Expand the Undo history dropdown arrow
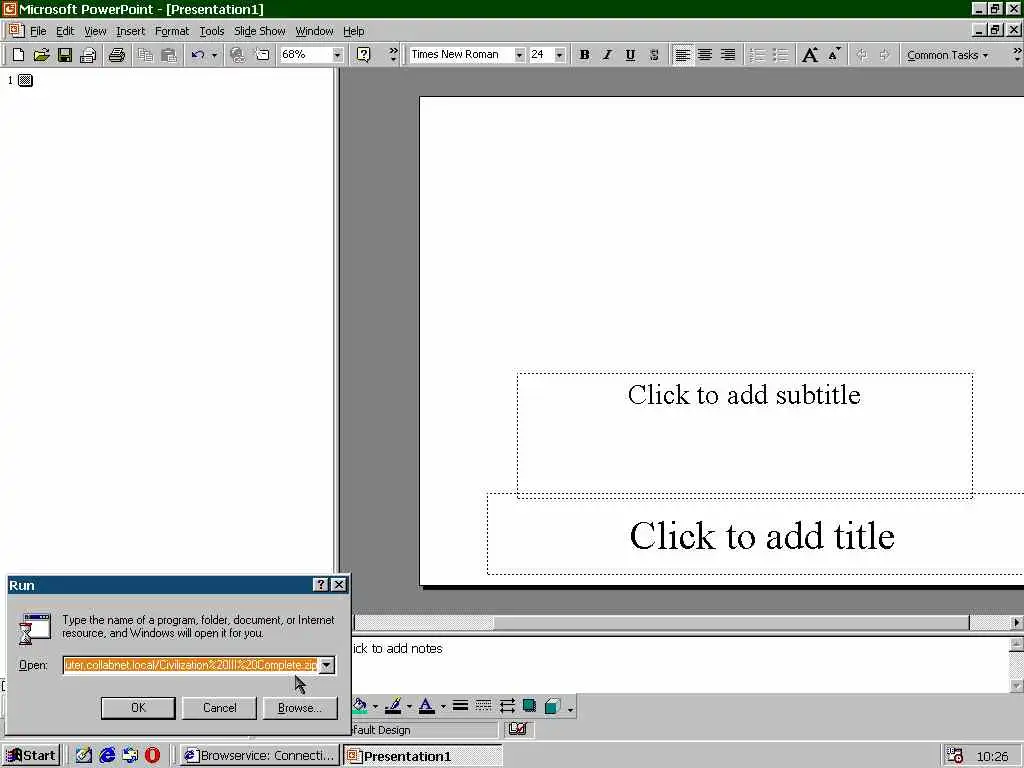The width and height of the screenshot is (1024, 768). [x=214, y=55]
